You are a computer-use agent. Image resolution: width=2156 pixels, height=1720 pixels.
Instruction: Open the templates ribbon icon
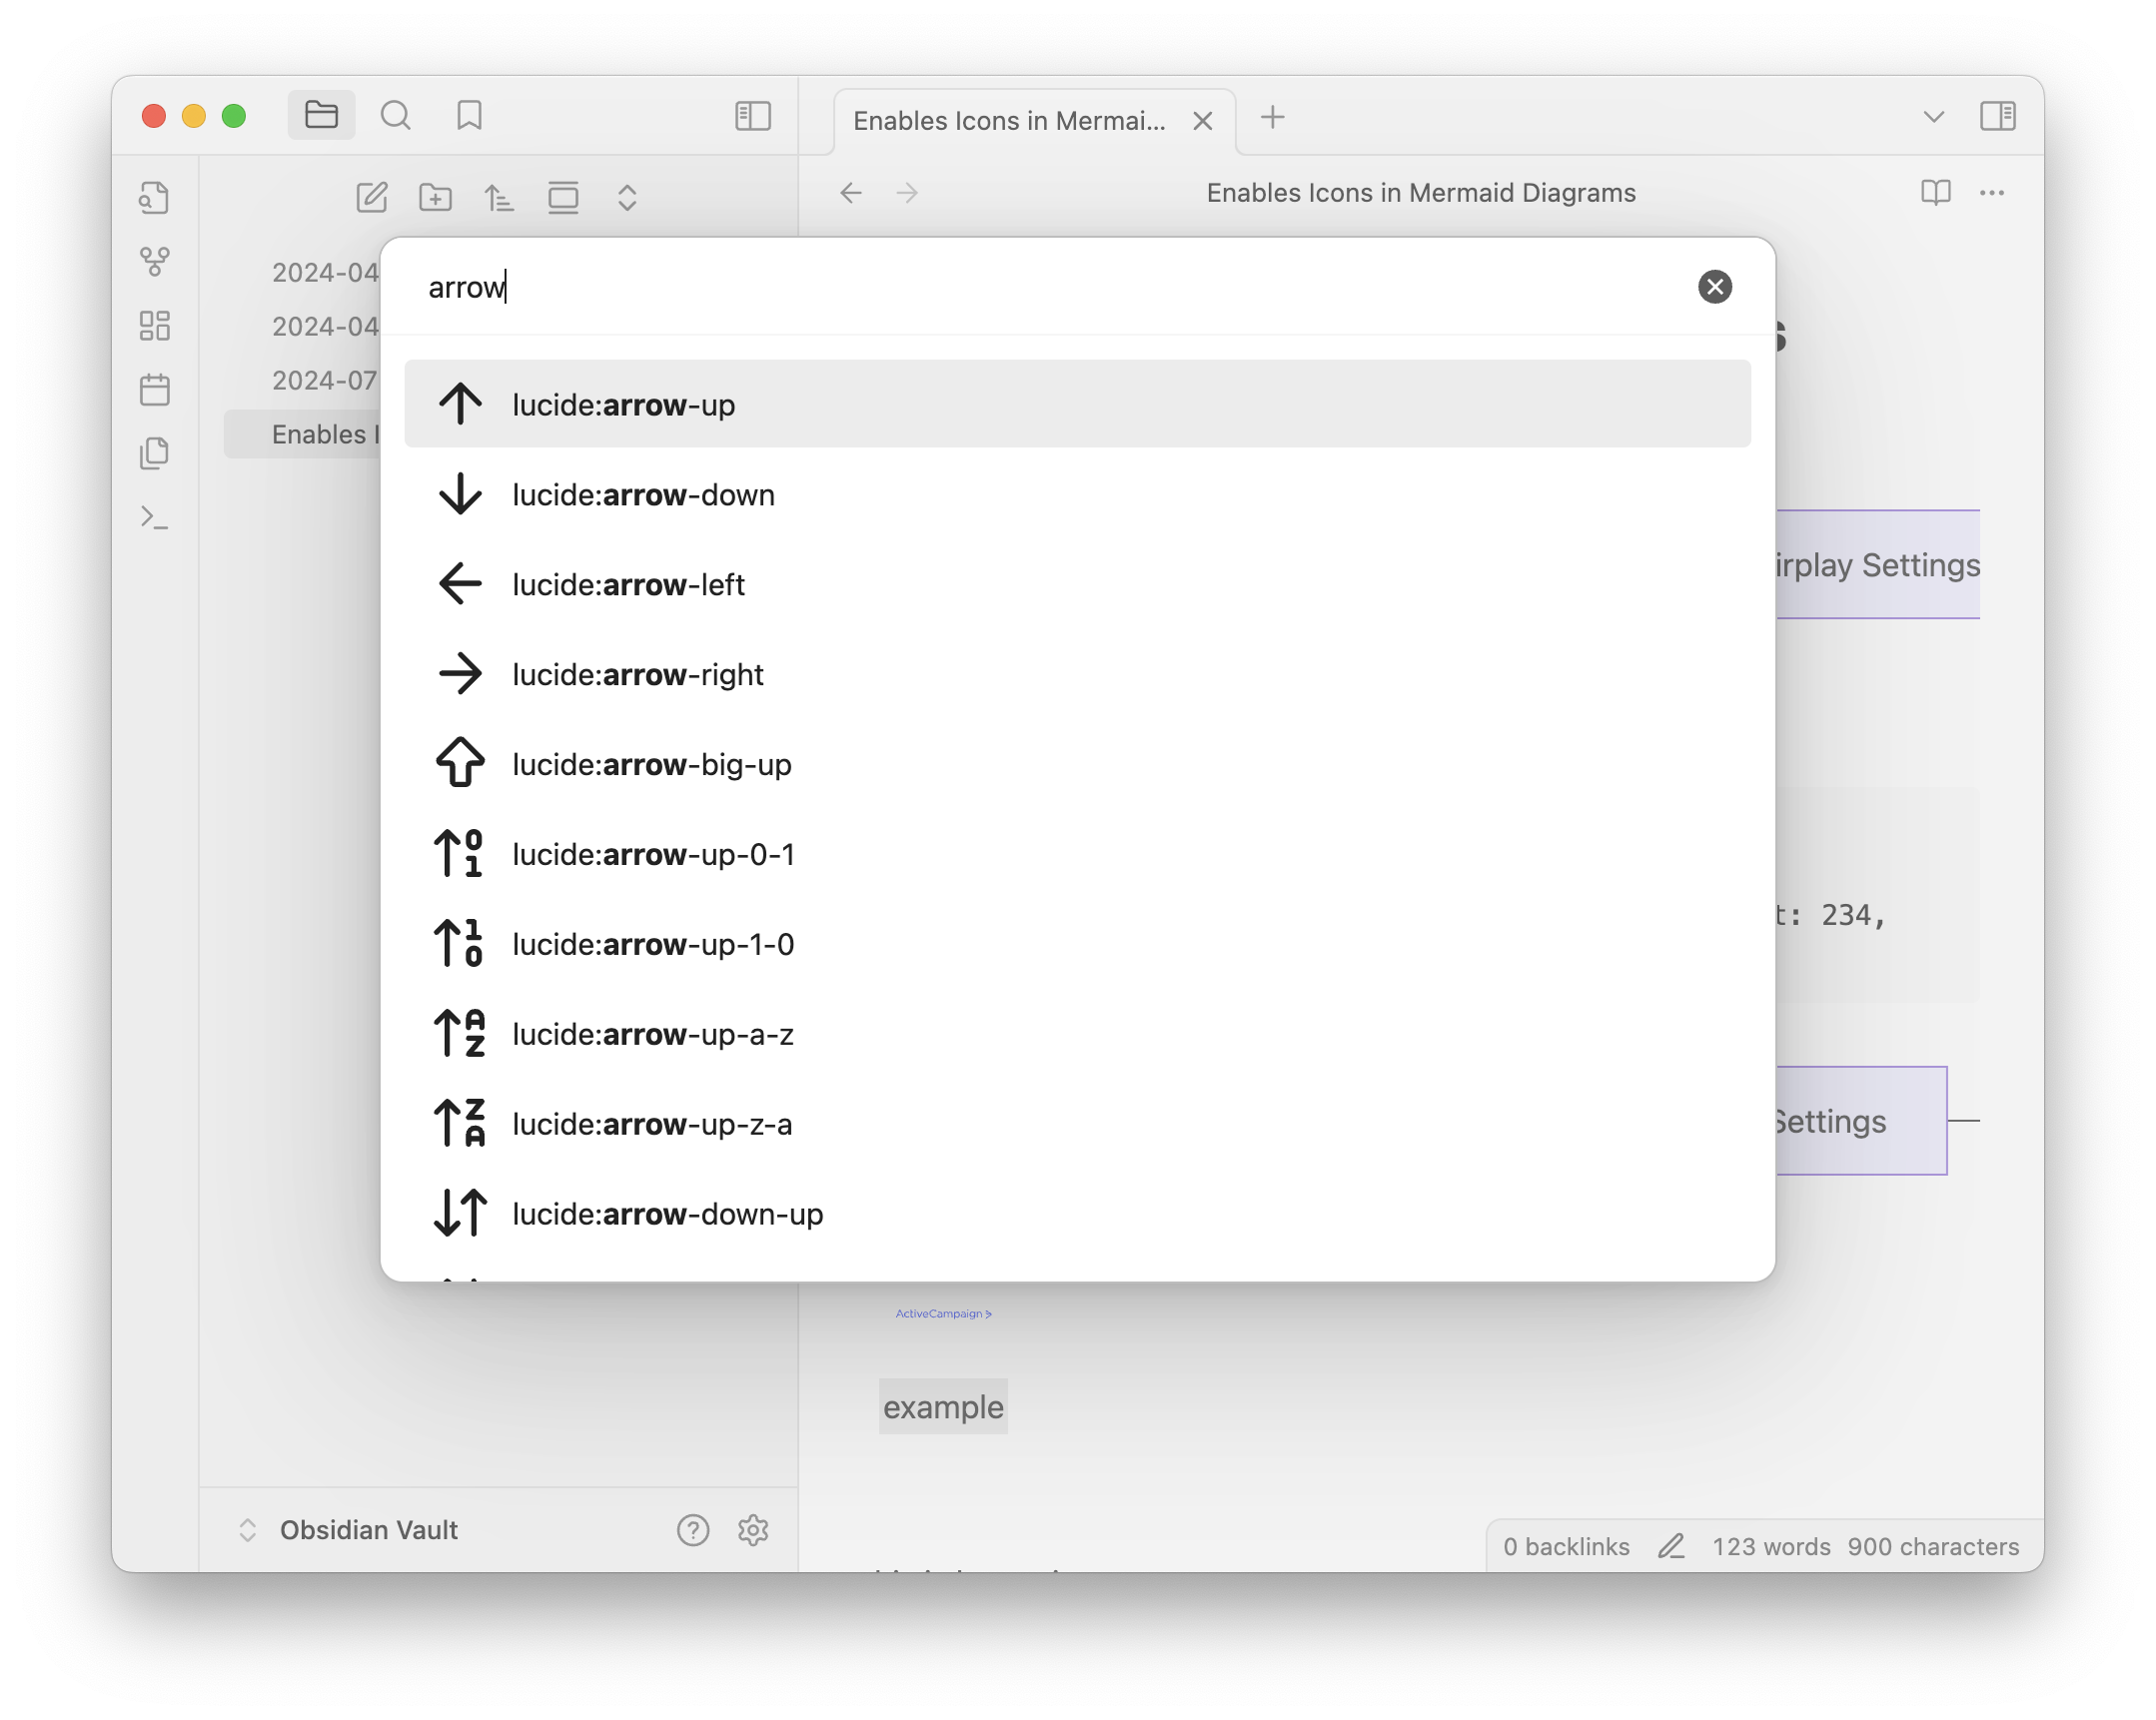[x=154, y=453]
